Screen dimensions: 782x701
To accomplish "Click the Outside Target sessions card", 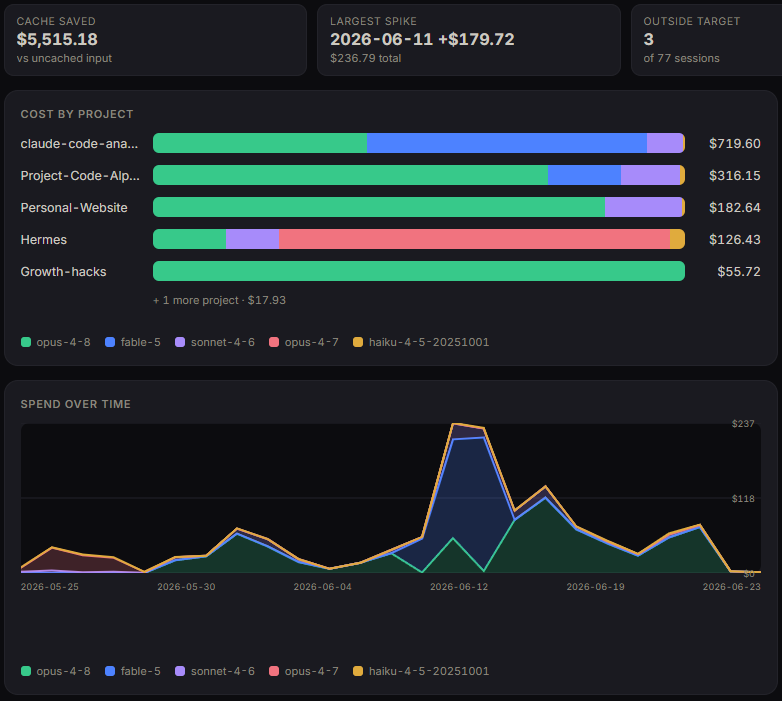I will click(706, 40).
